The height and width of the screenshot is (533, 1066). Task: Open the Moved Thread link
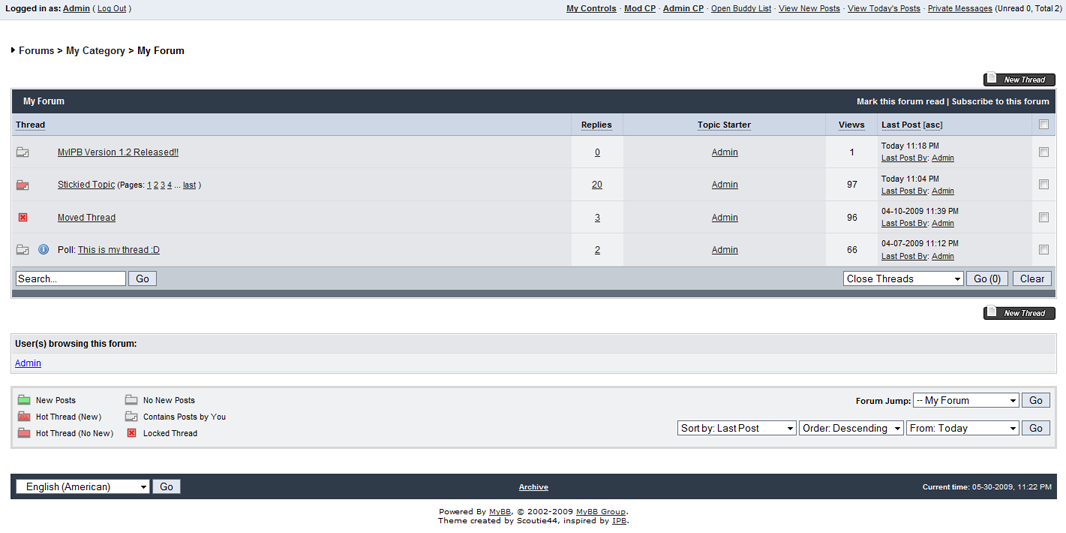coord(86,218)
